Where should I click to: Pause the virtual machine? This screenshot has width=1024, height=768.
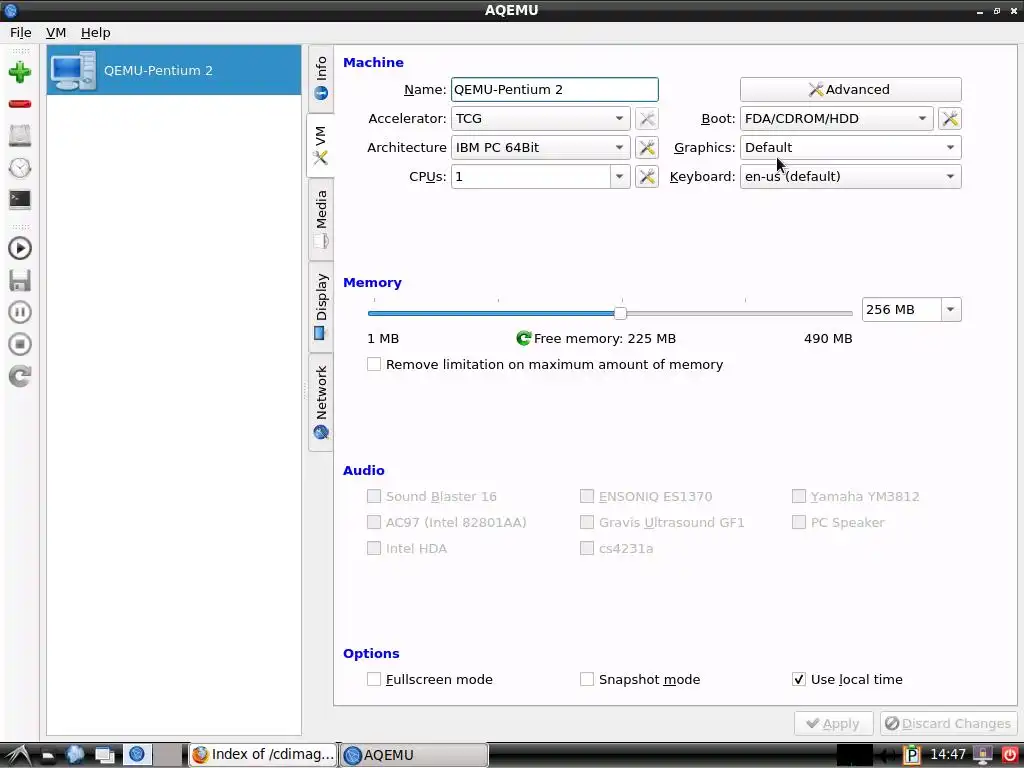click(x=20, y=312)
